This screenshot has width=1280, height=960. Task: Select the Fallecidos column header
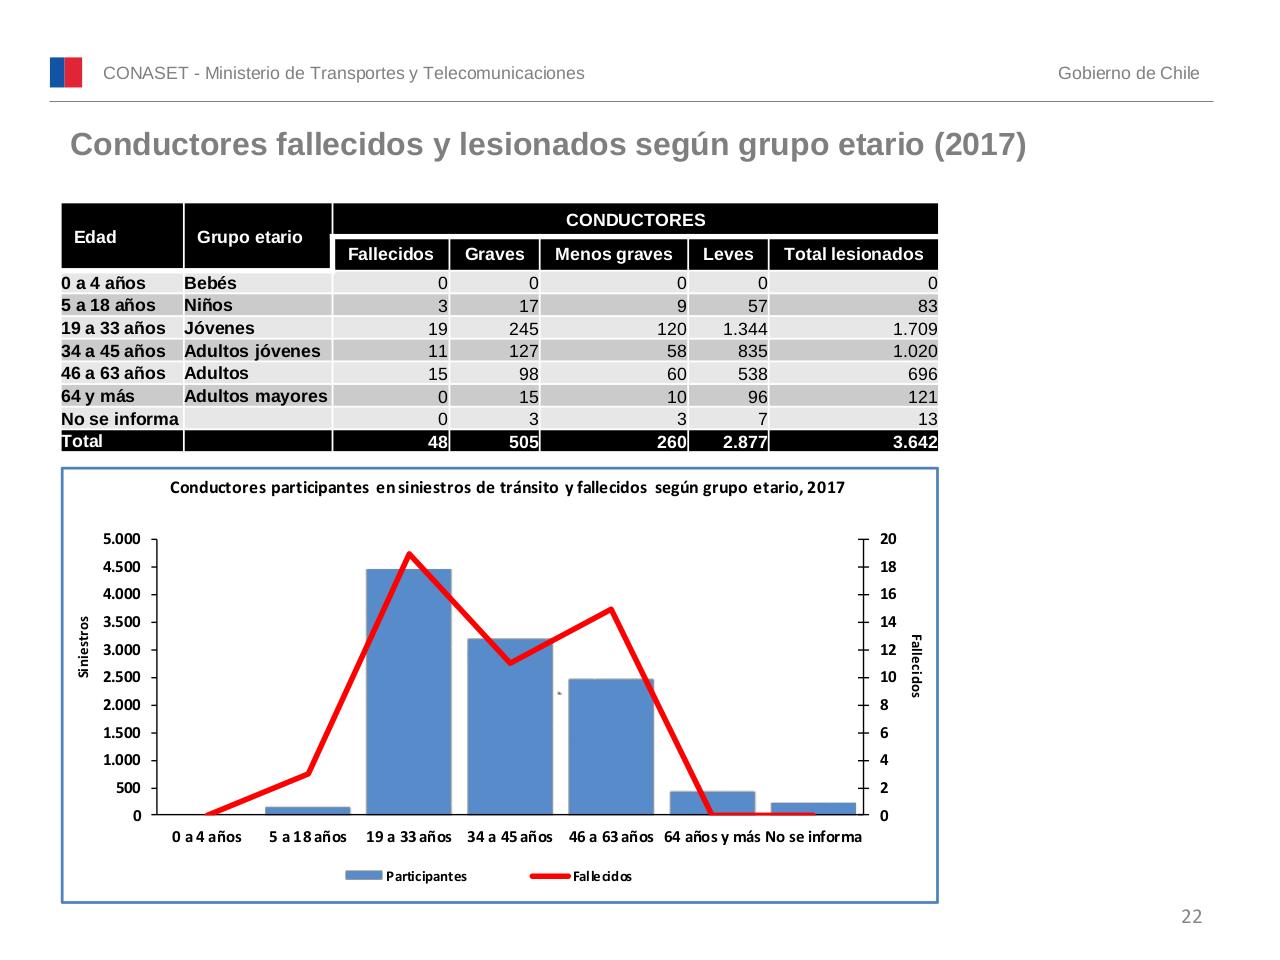coord(392,254)
